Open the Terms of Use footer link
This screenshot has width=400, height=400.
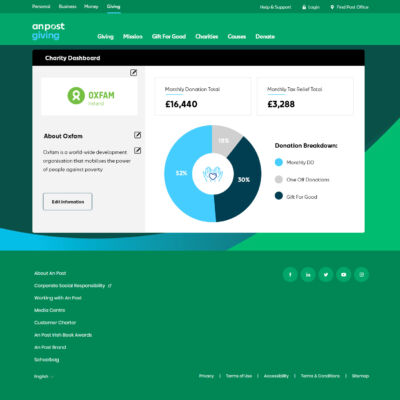click(x=239, y=376)
